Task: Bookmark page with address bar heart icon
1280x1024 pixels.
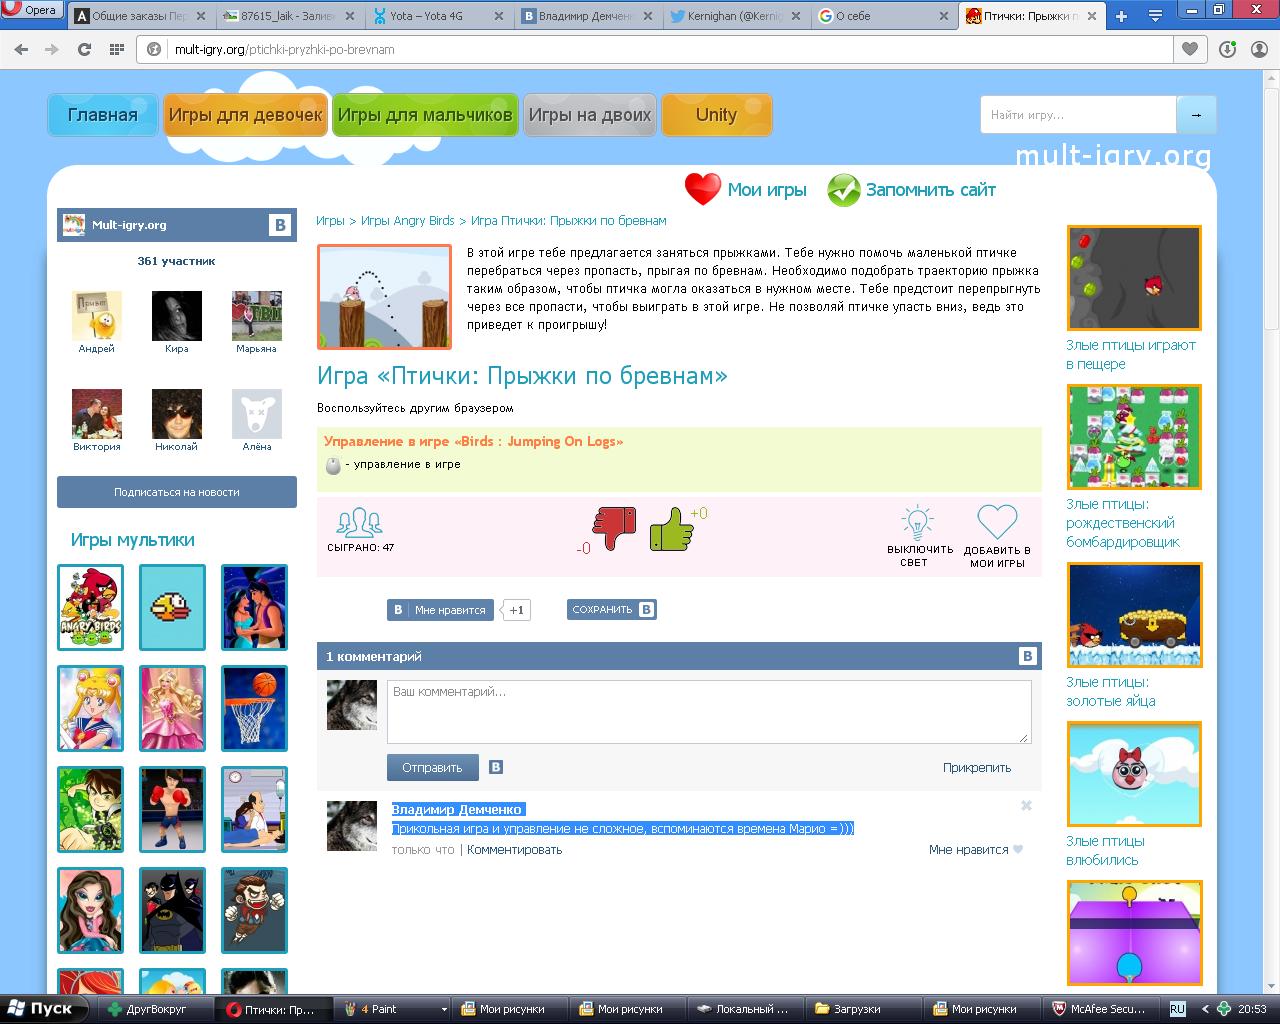Action: [1189, 49]
